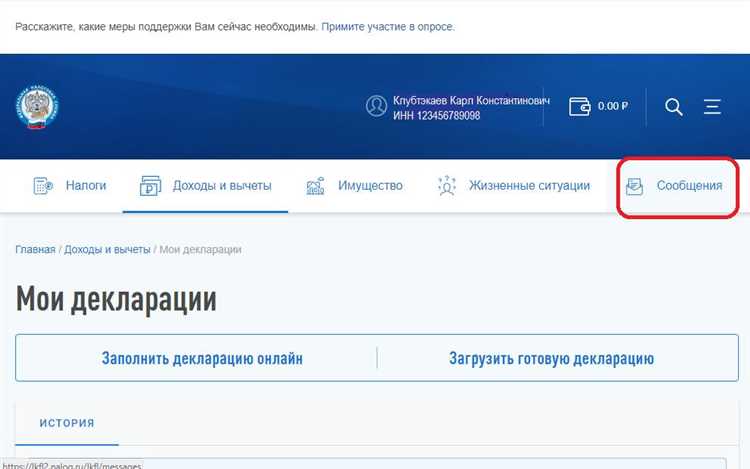The height and width of the screenshot is (469, 750).
Task: Click user name Клубтэкаев Карл Константинович
Action: [x=471, y=100]
